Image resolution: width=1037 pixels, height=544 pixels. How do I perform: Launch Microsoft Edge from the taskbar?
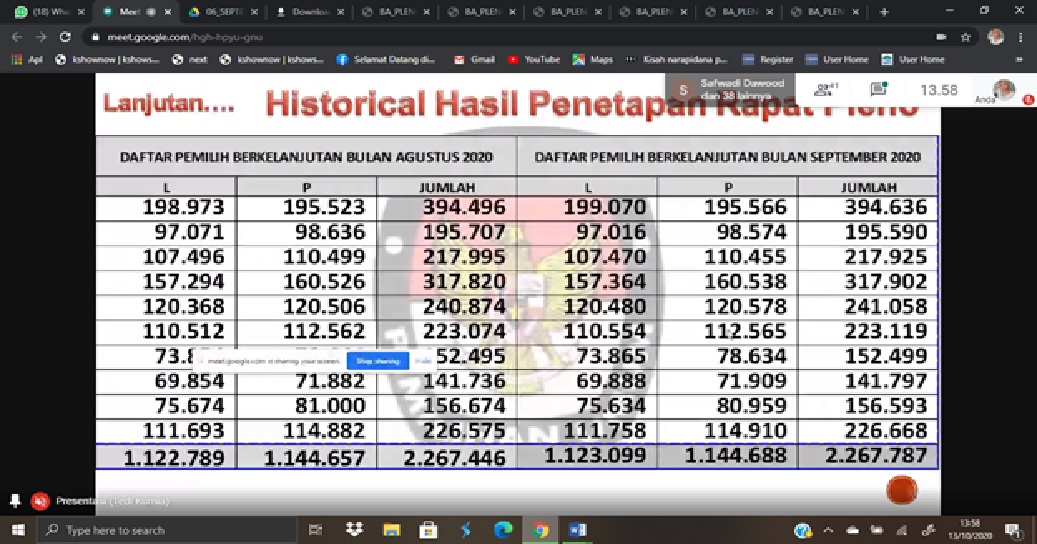point(503,530)
